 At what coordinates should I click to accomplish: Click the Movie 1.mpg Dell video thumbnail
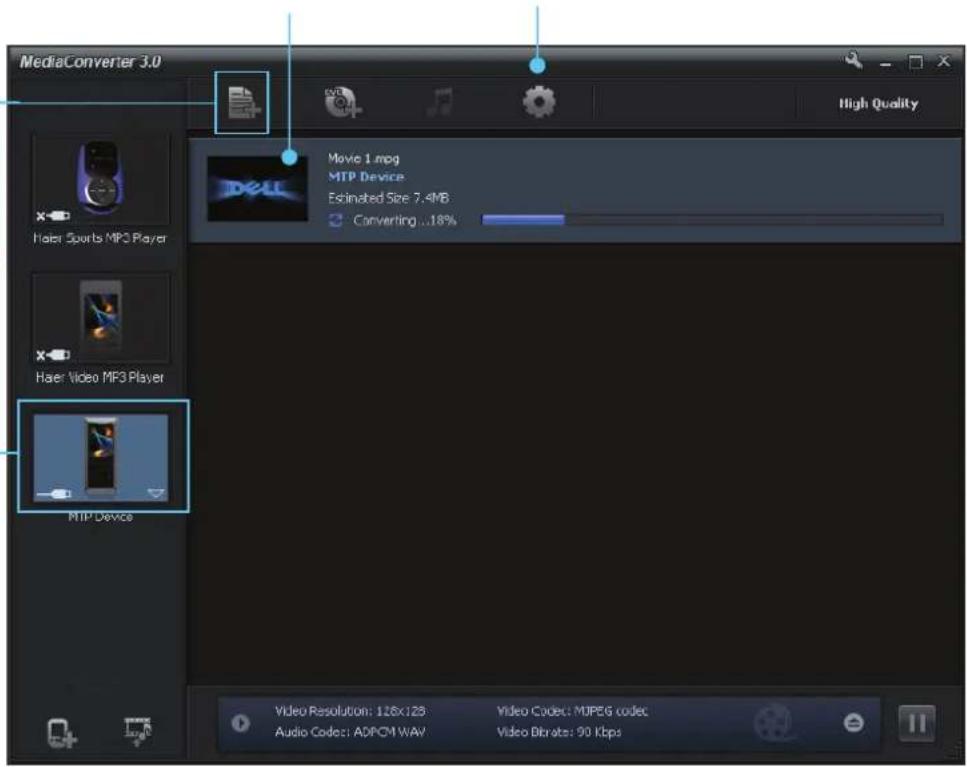pyautogui.click(x=257, y=188)
